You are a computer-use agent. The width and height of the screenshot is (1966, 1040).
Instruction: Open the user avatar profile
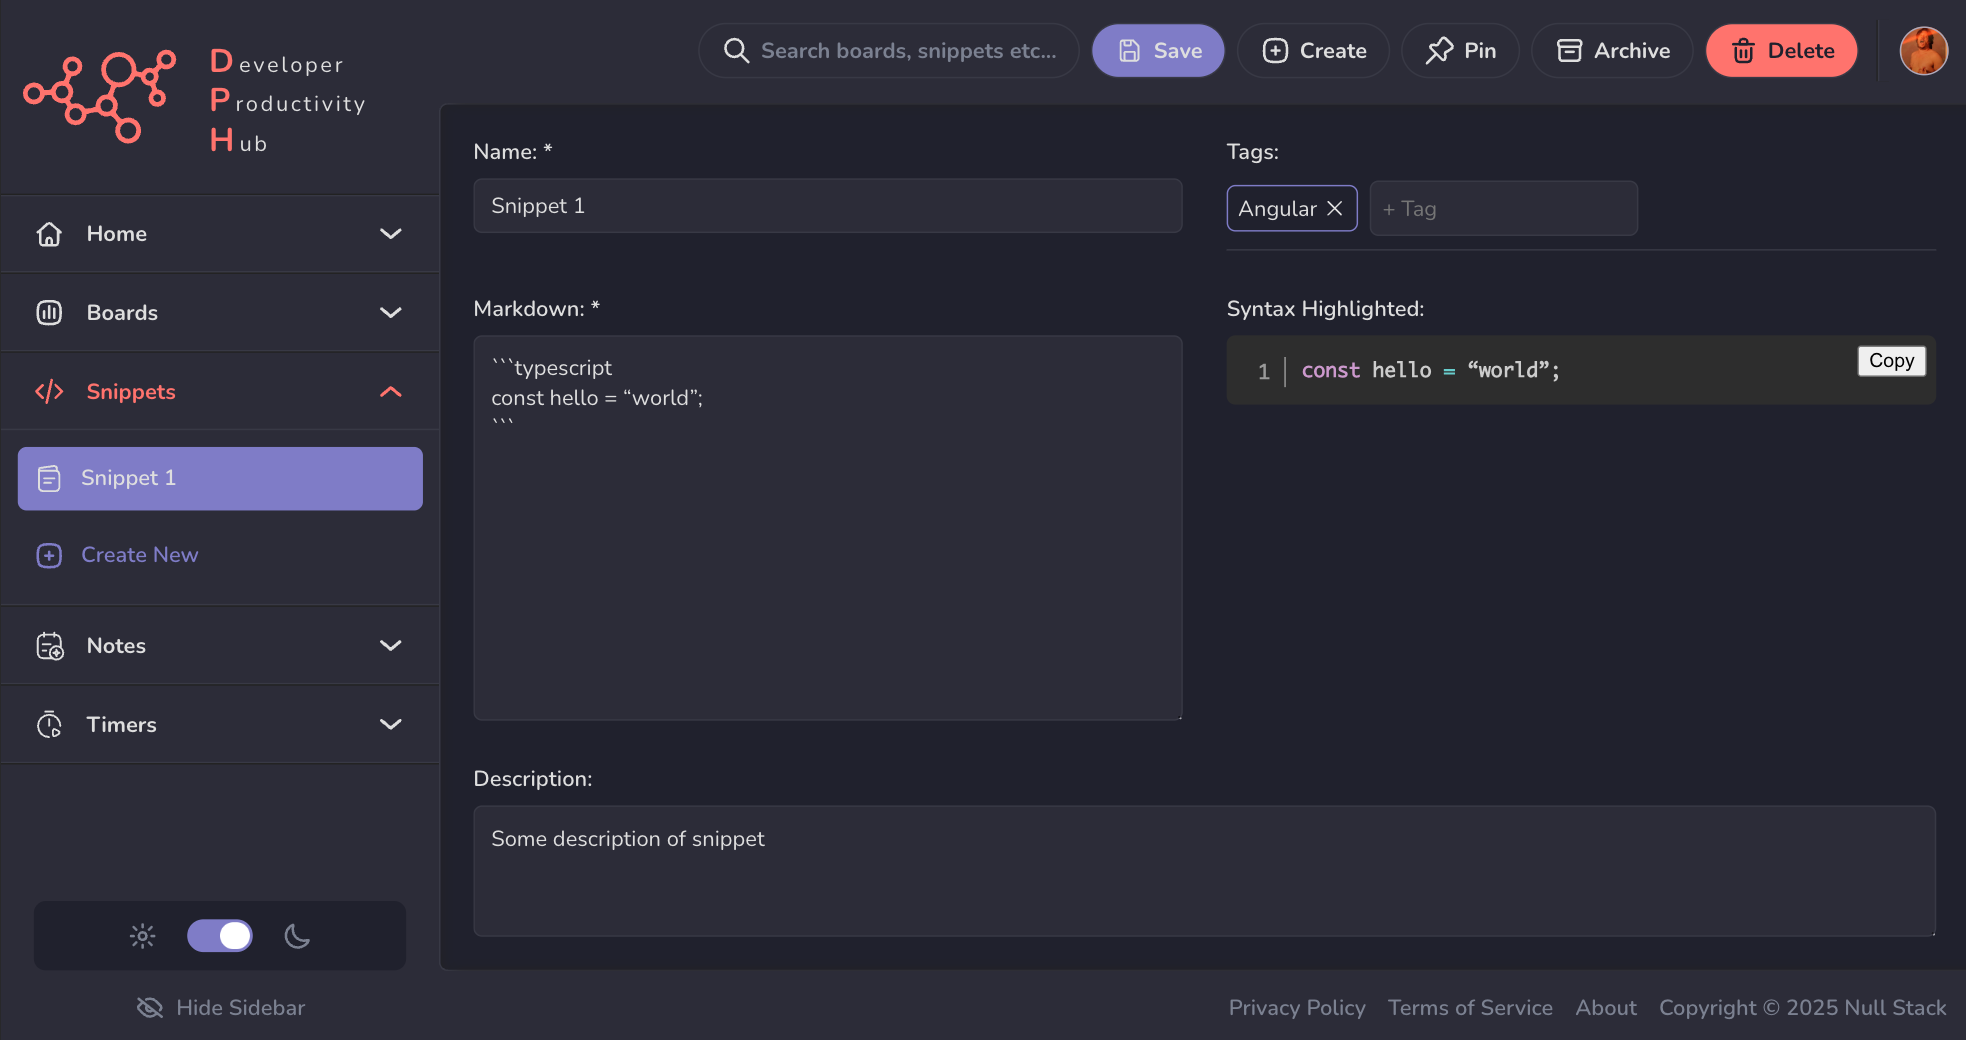click(x=1923, y=50)
